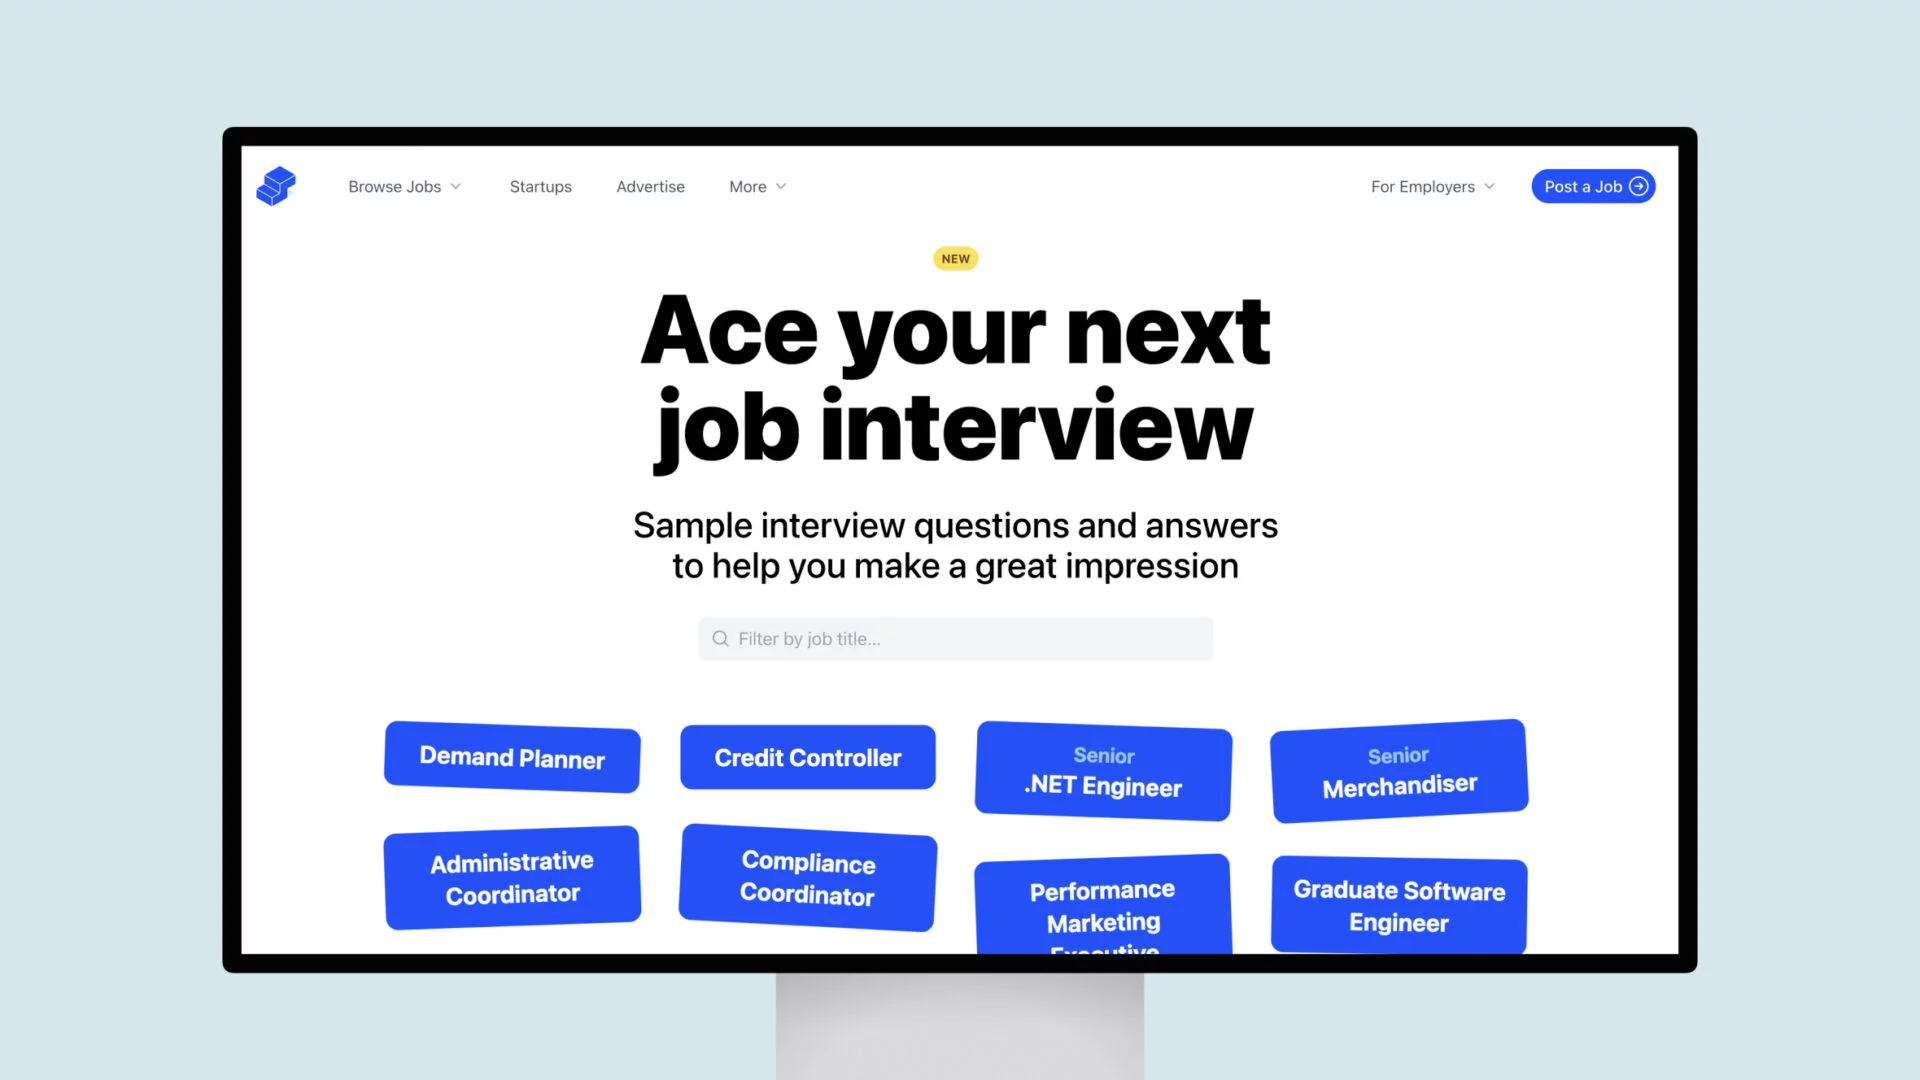
Task: Click the search/filter magnifying glass icon
Action: click(721, 638)
